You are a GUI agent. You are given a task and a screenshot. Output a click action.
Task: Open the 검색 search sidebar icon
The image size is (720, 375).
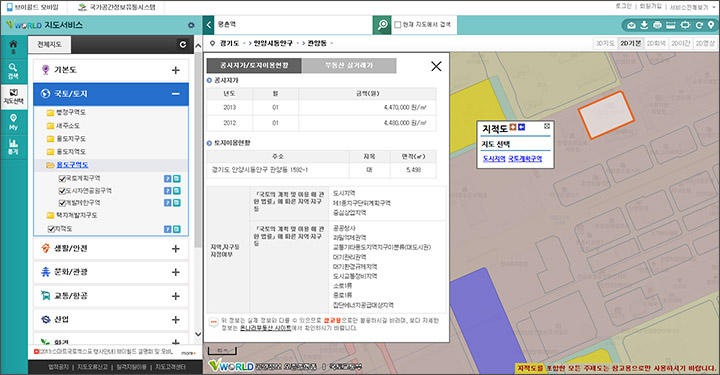pyautogui.click(x=13, y=71)
